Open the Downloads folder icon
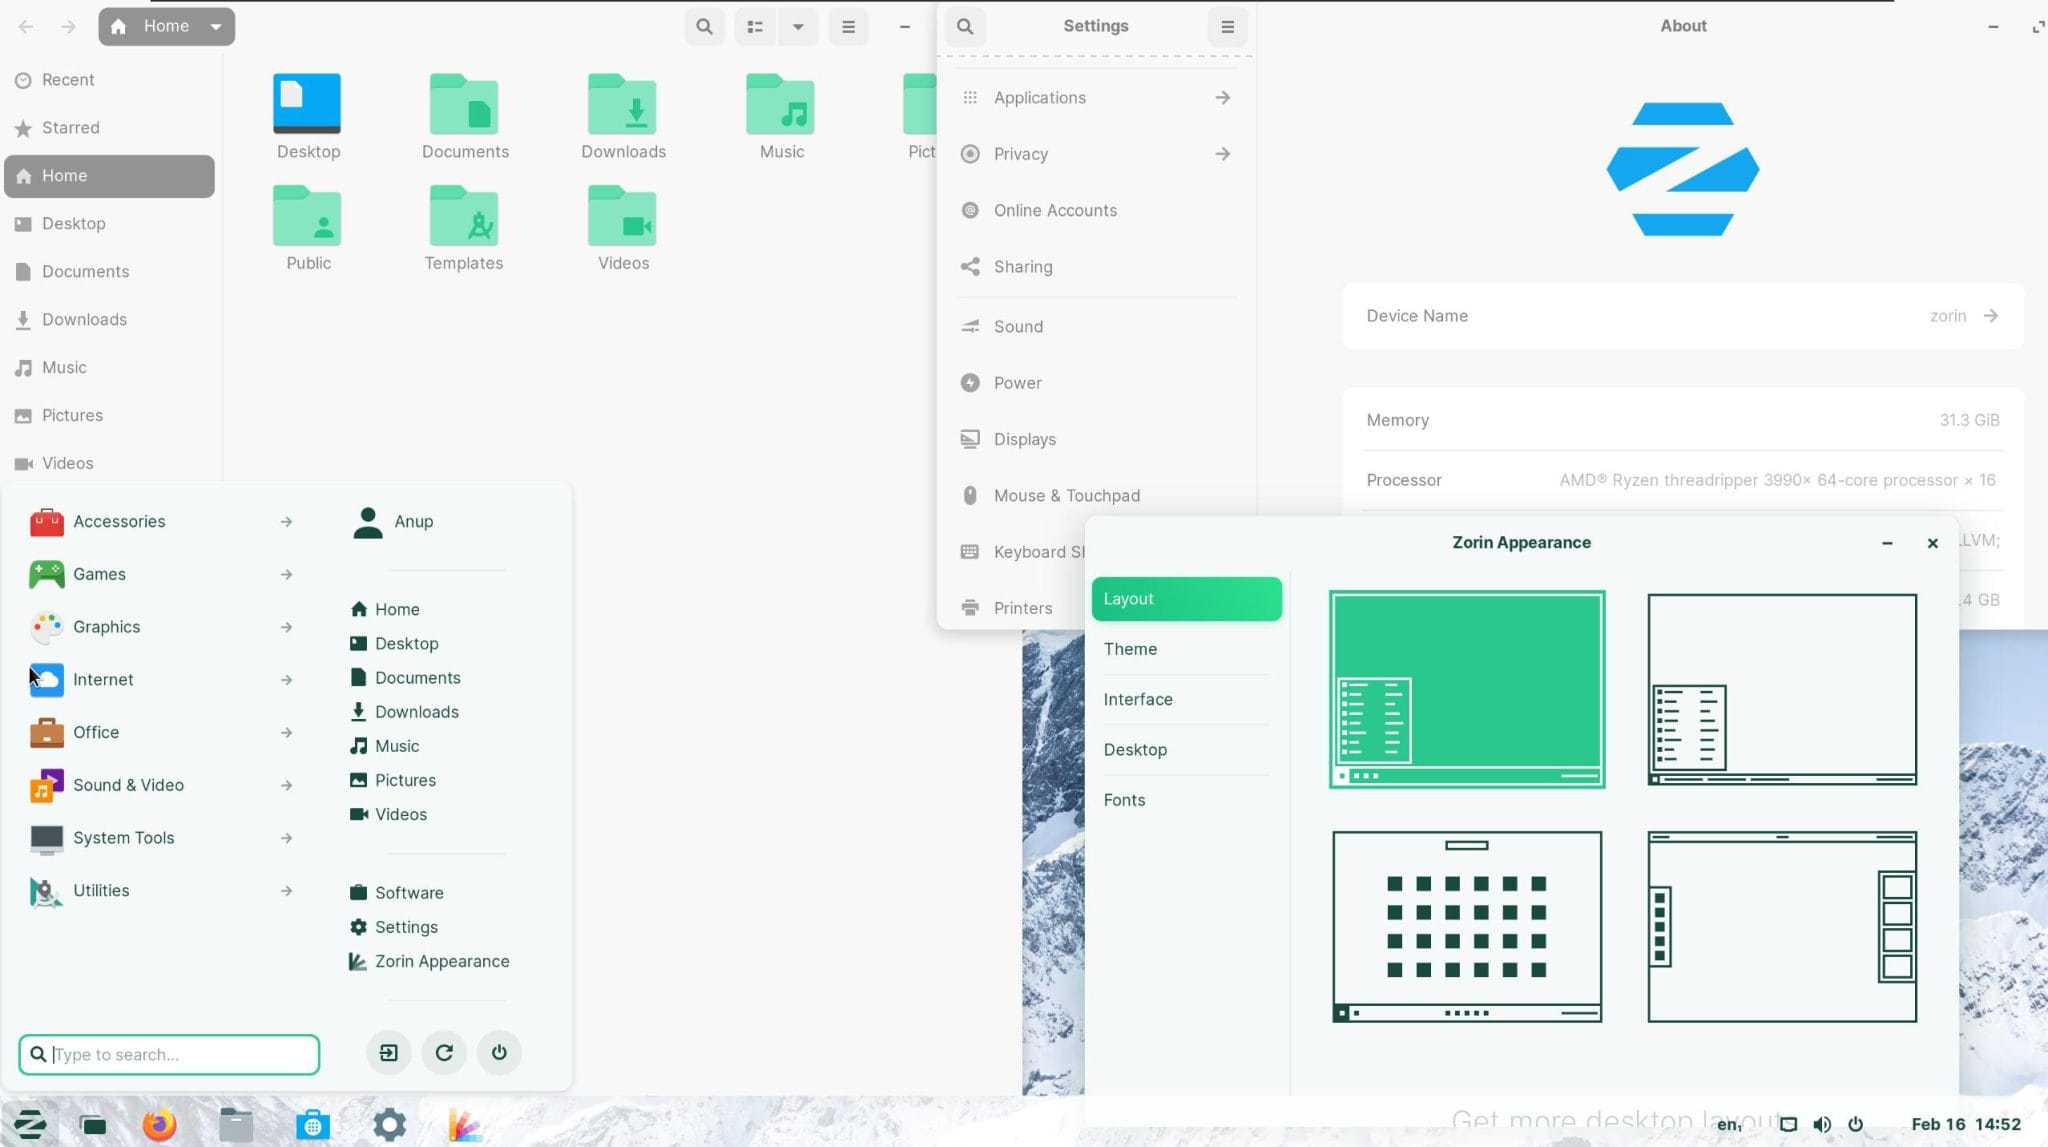Screen dimensions: 2048x1147 click(622, 106)
